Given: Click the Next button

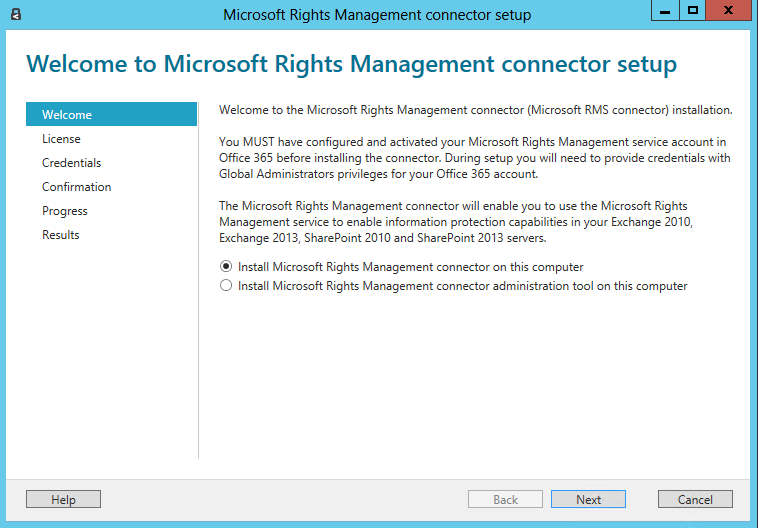Looking at the screenshot, I should click(x=588, y=499).
